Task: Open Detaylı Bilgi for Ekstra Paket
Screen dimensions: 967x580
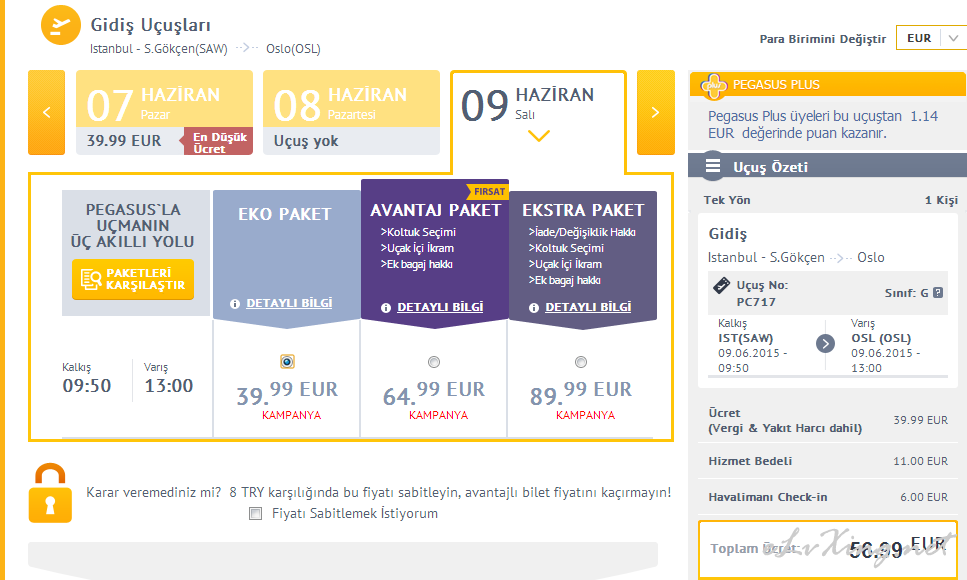Action: (x=588, y=307)
